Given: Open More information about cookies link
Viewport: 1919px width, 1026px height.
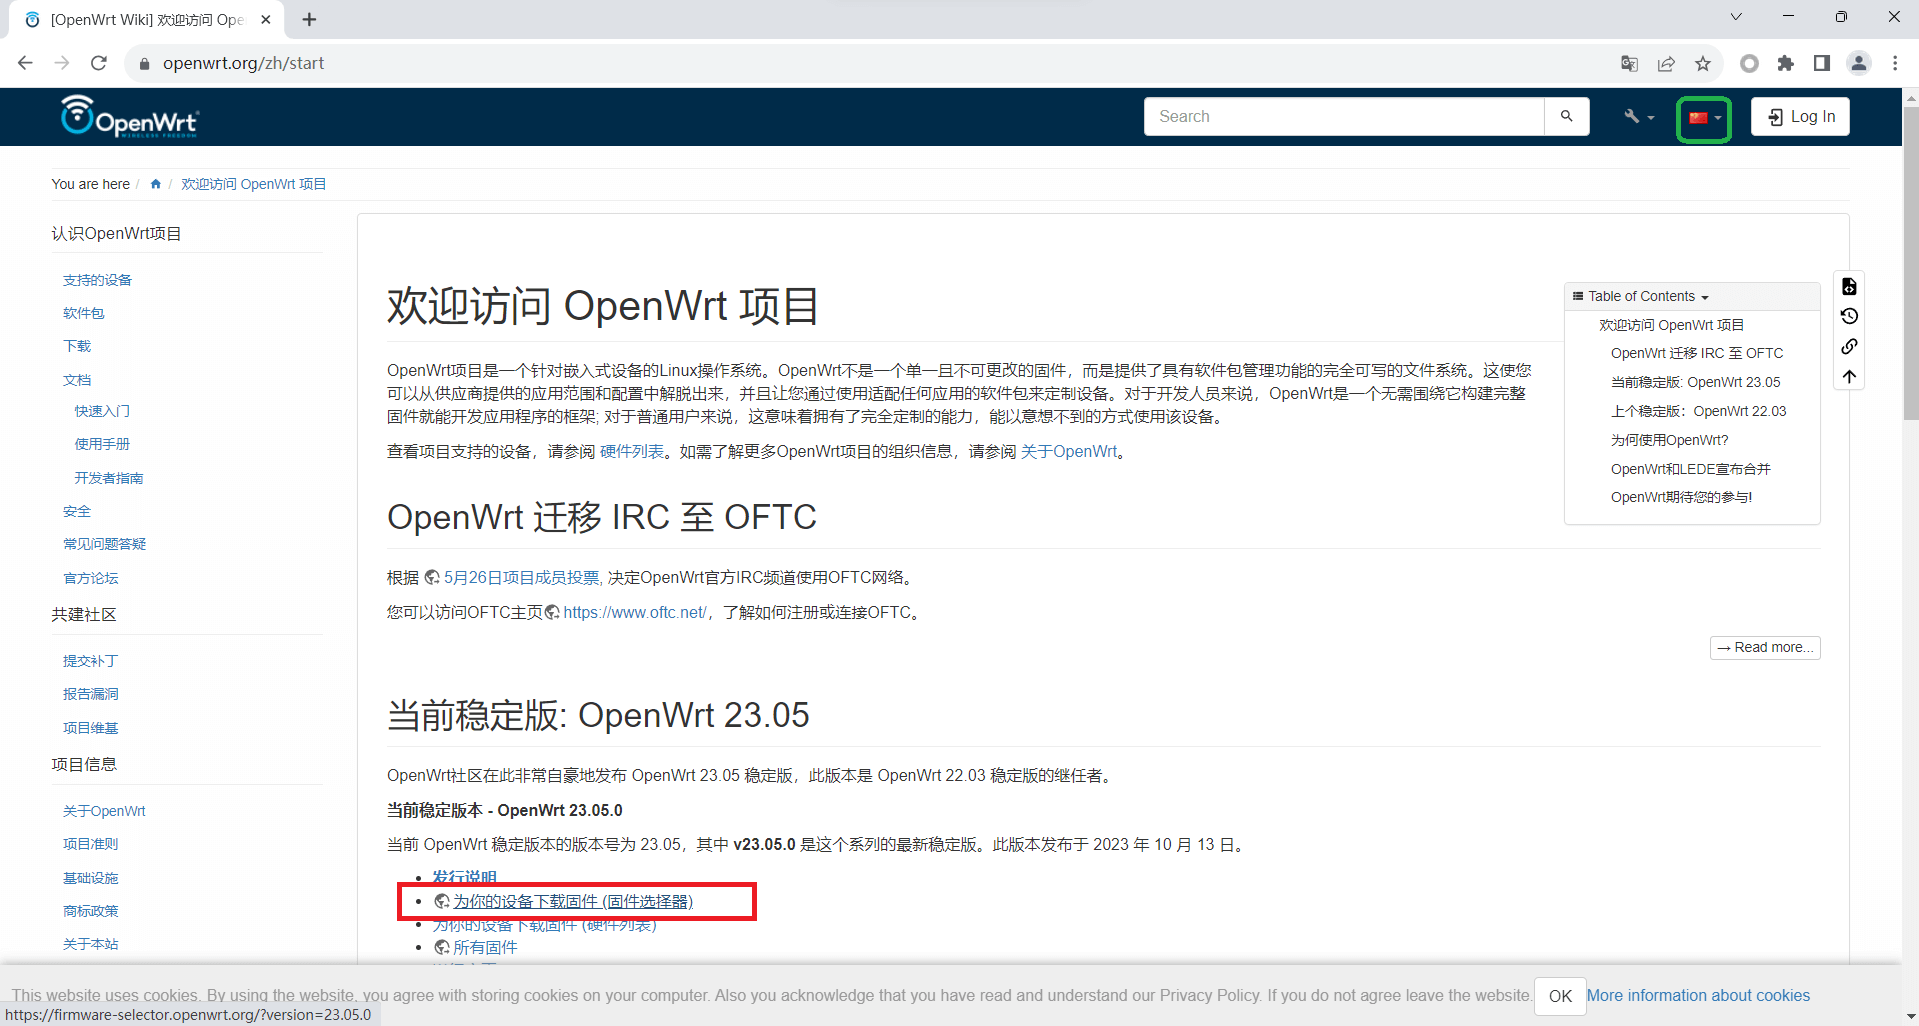Looking at the screenshot, I should click(1698, 996).
